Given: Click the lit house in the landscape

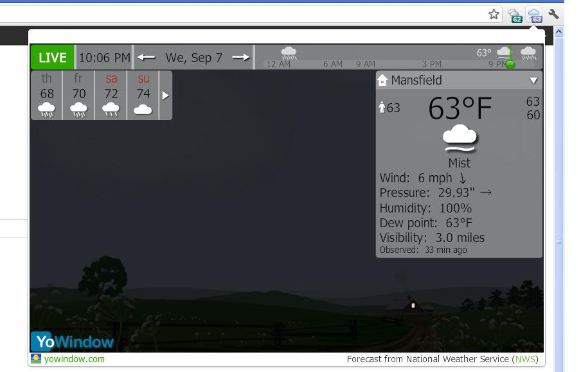Looking at the screenshot, I should pos(412,305).
